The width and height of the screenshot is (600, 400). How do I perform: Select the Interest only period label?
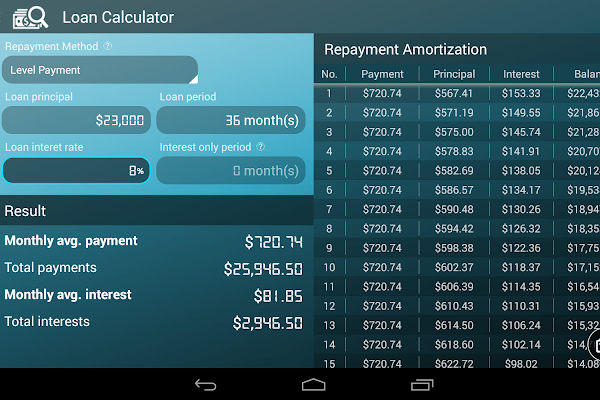205,147
